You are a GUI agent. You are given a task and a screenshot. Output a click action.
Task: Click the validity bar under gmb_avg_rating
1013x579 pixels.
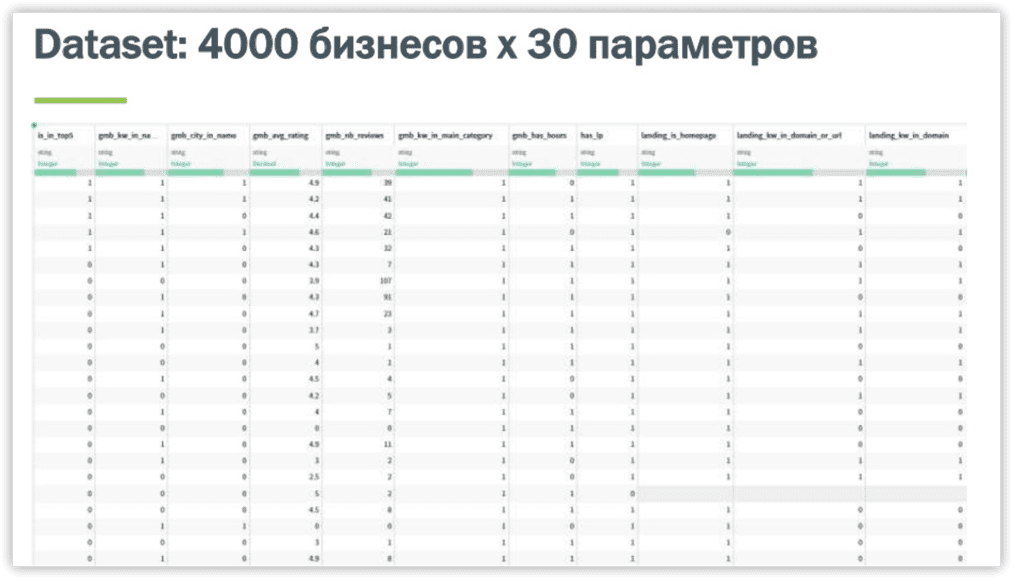click(x=285, y=173)
